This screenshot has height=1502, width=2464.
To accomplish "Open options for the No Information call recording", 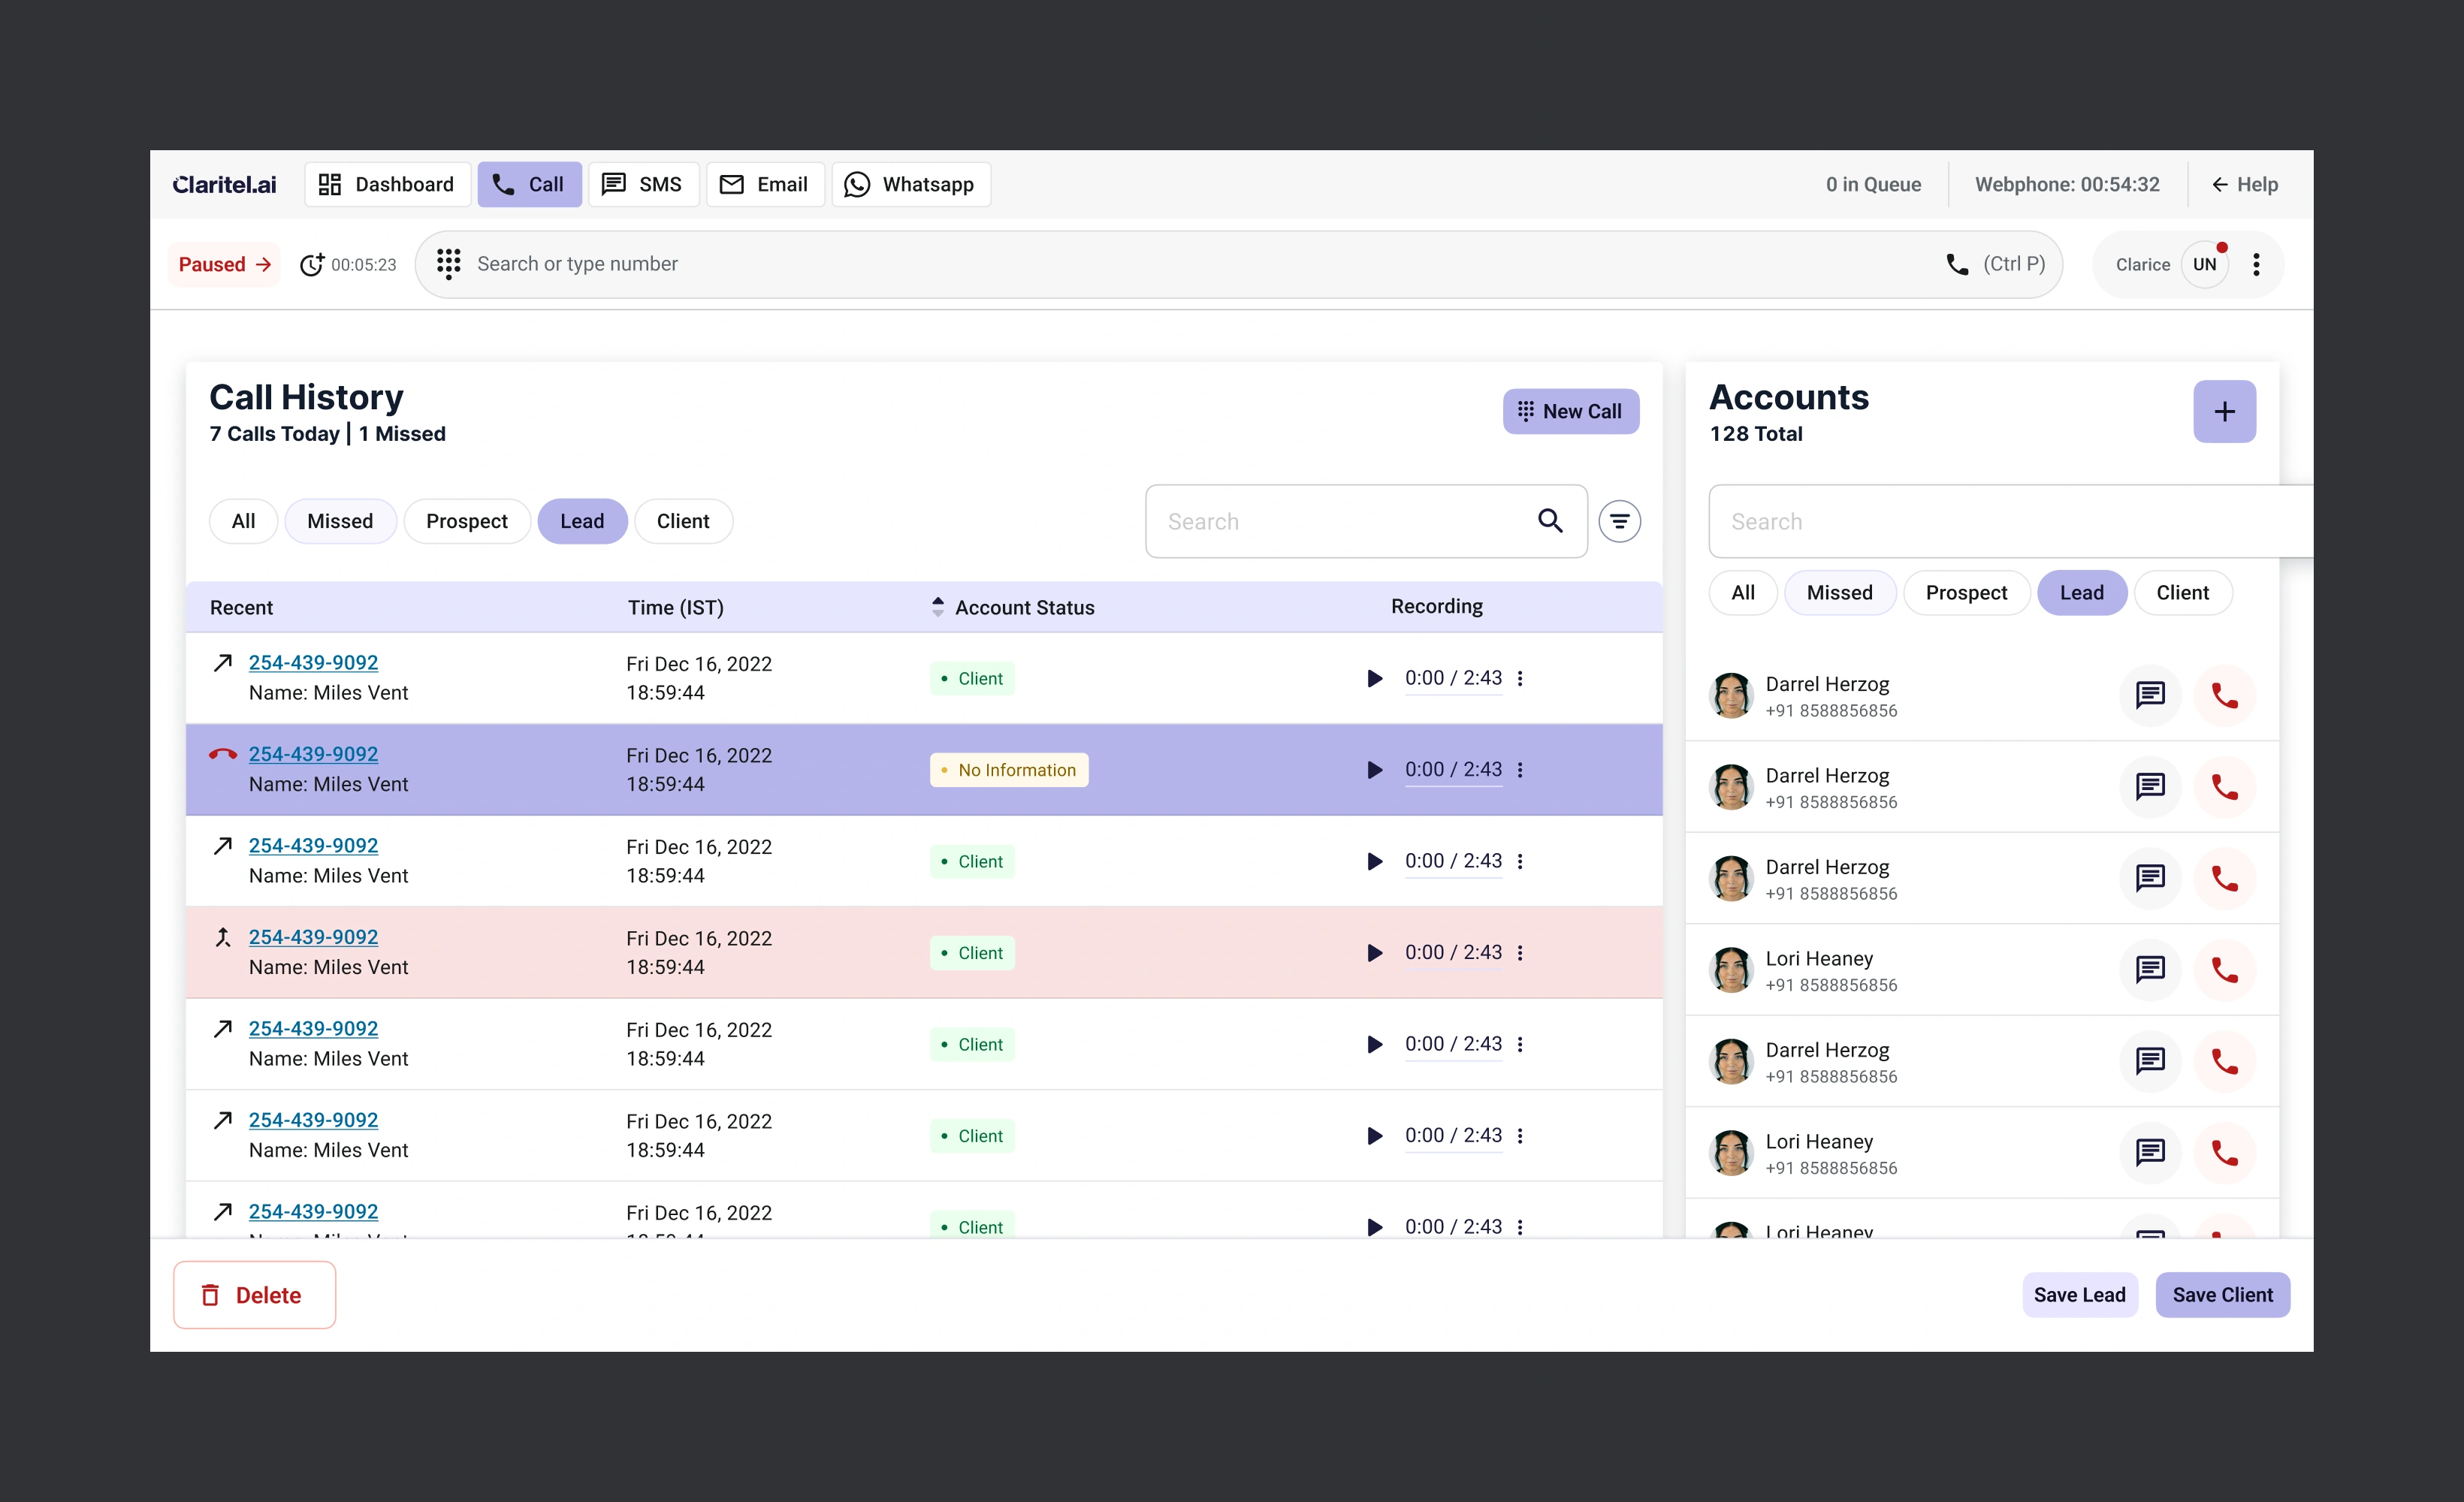I will point(1521,770).
